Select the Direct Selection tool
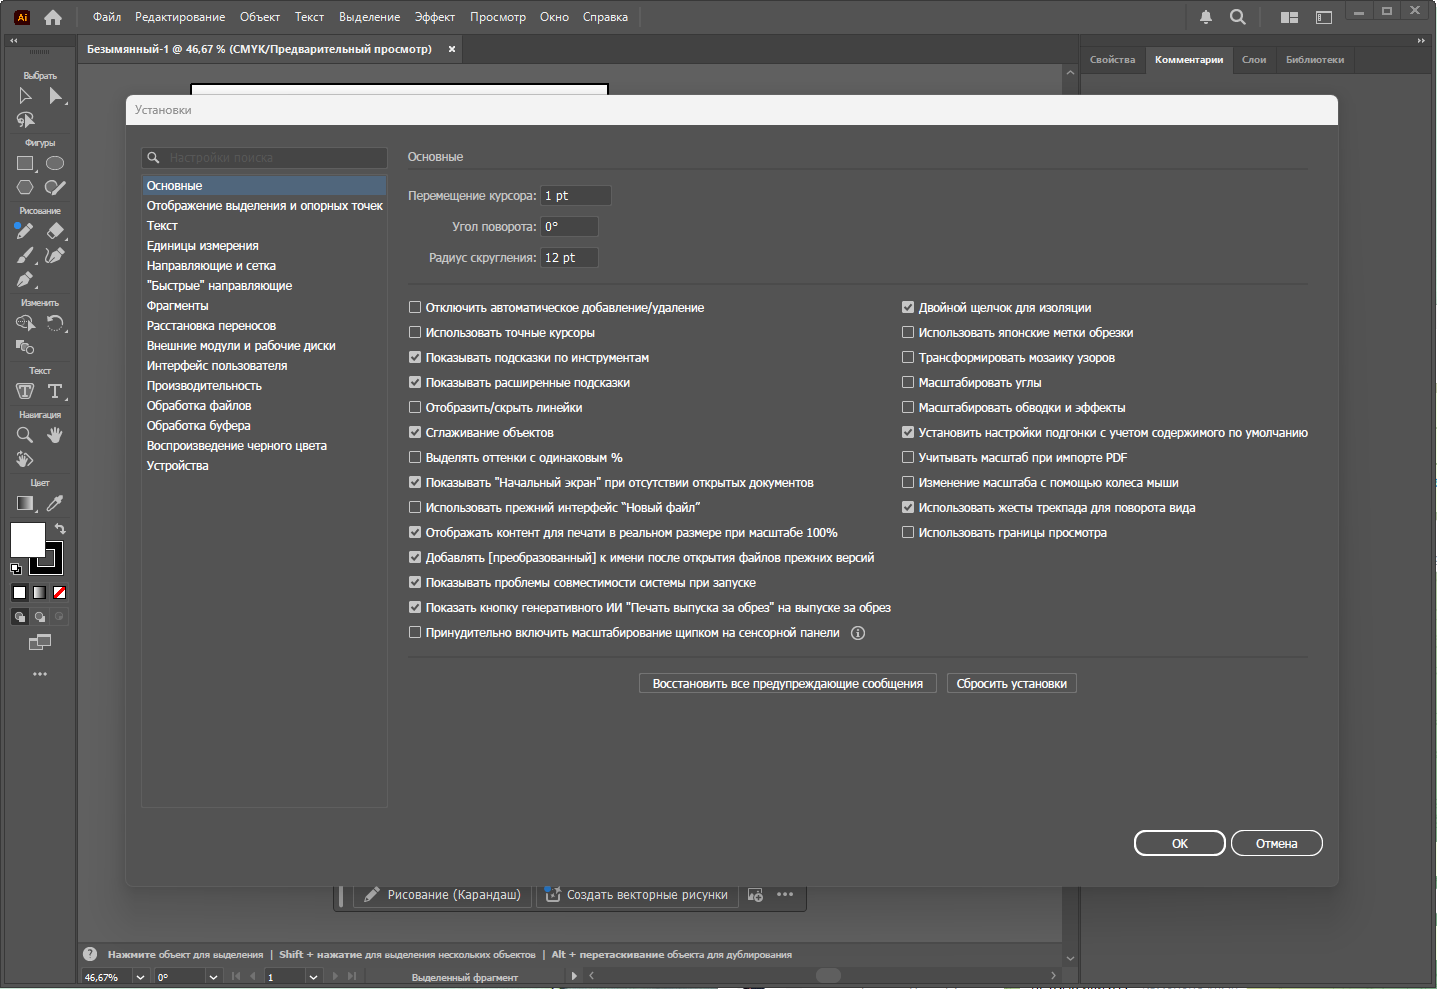The height and width of the screenshot is (989, 1437). click(56, 96)
